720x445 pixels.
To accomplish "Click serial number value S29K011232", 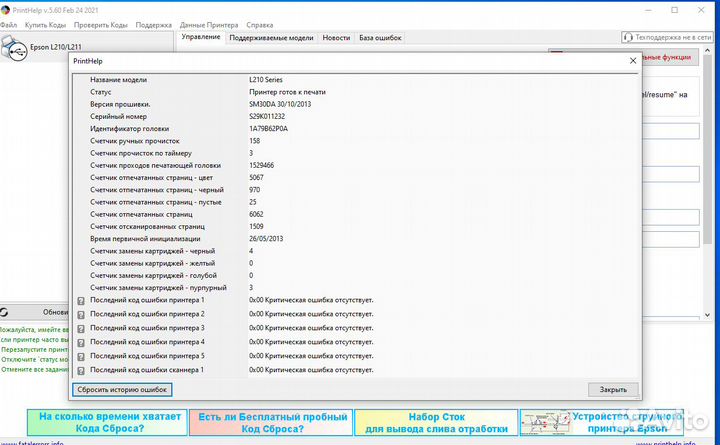I will [267, 117].
